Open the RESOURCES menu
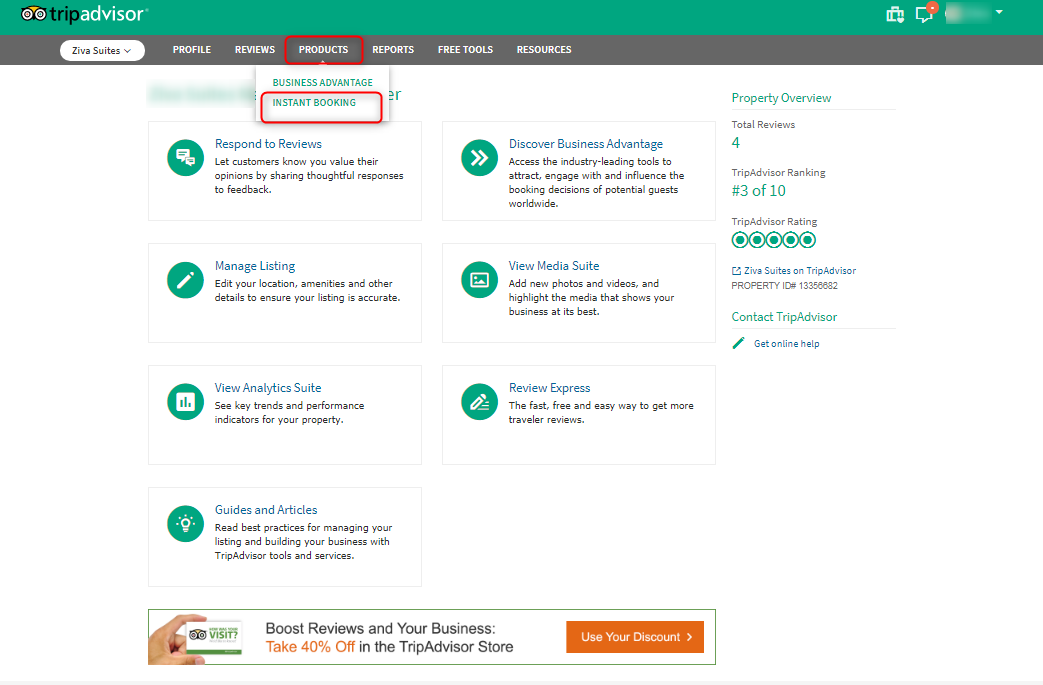 click(x=544, y=50)
